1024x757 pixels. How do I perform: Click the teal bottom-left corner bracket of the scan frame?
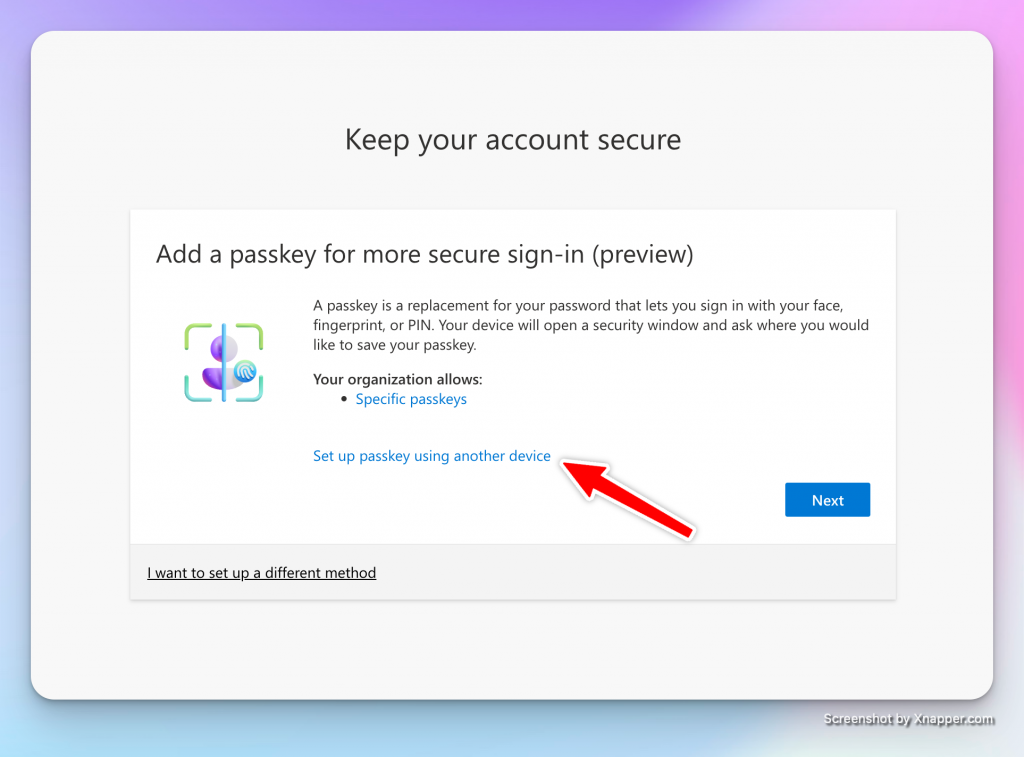(x=192, y=394)
